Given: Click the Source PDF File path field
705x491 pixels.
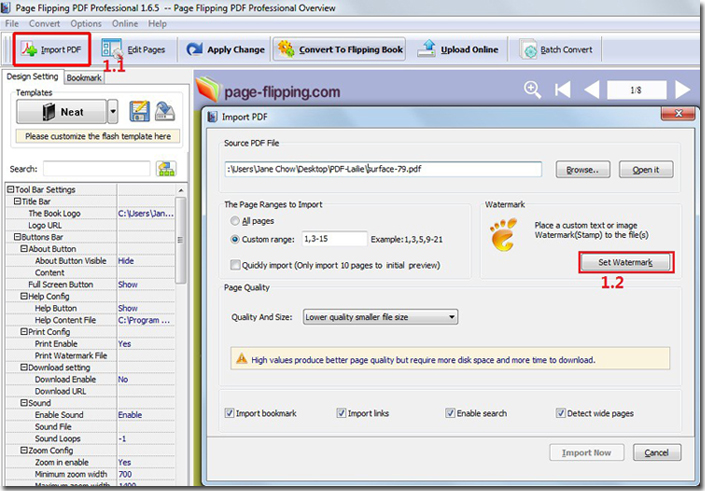Looking at the screenshot, I should pos(383,169).
